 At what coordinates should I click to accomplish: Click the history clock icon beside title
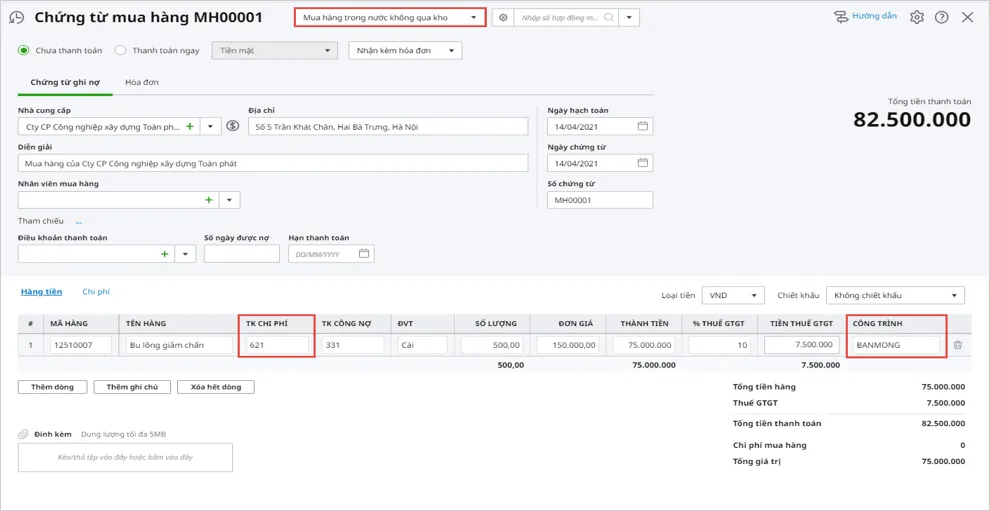tap(17, 18)
